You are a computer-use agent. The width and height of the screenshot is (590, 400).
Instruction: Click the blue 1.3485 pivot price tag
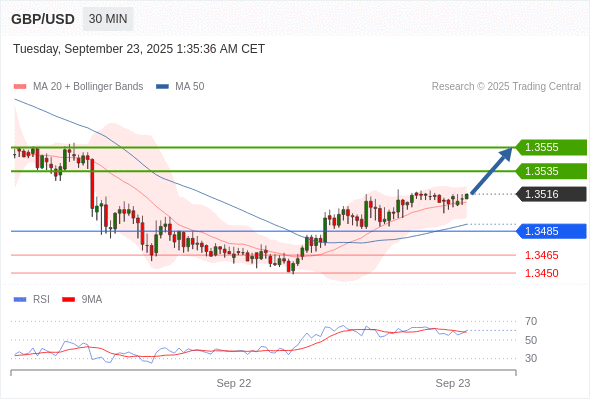tap(551, 231)
